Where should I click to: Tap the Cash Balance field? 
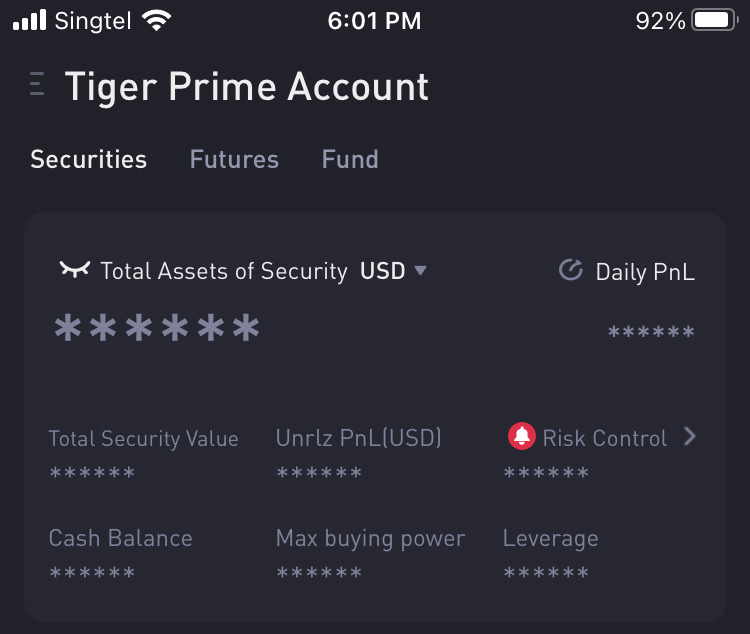point(121,552)
